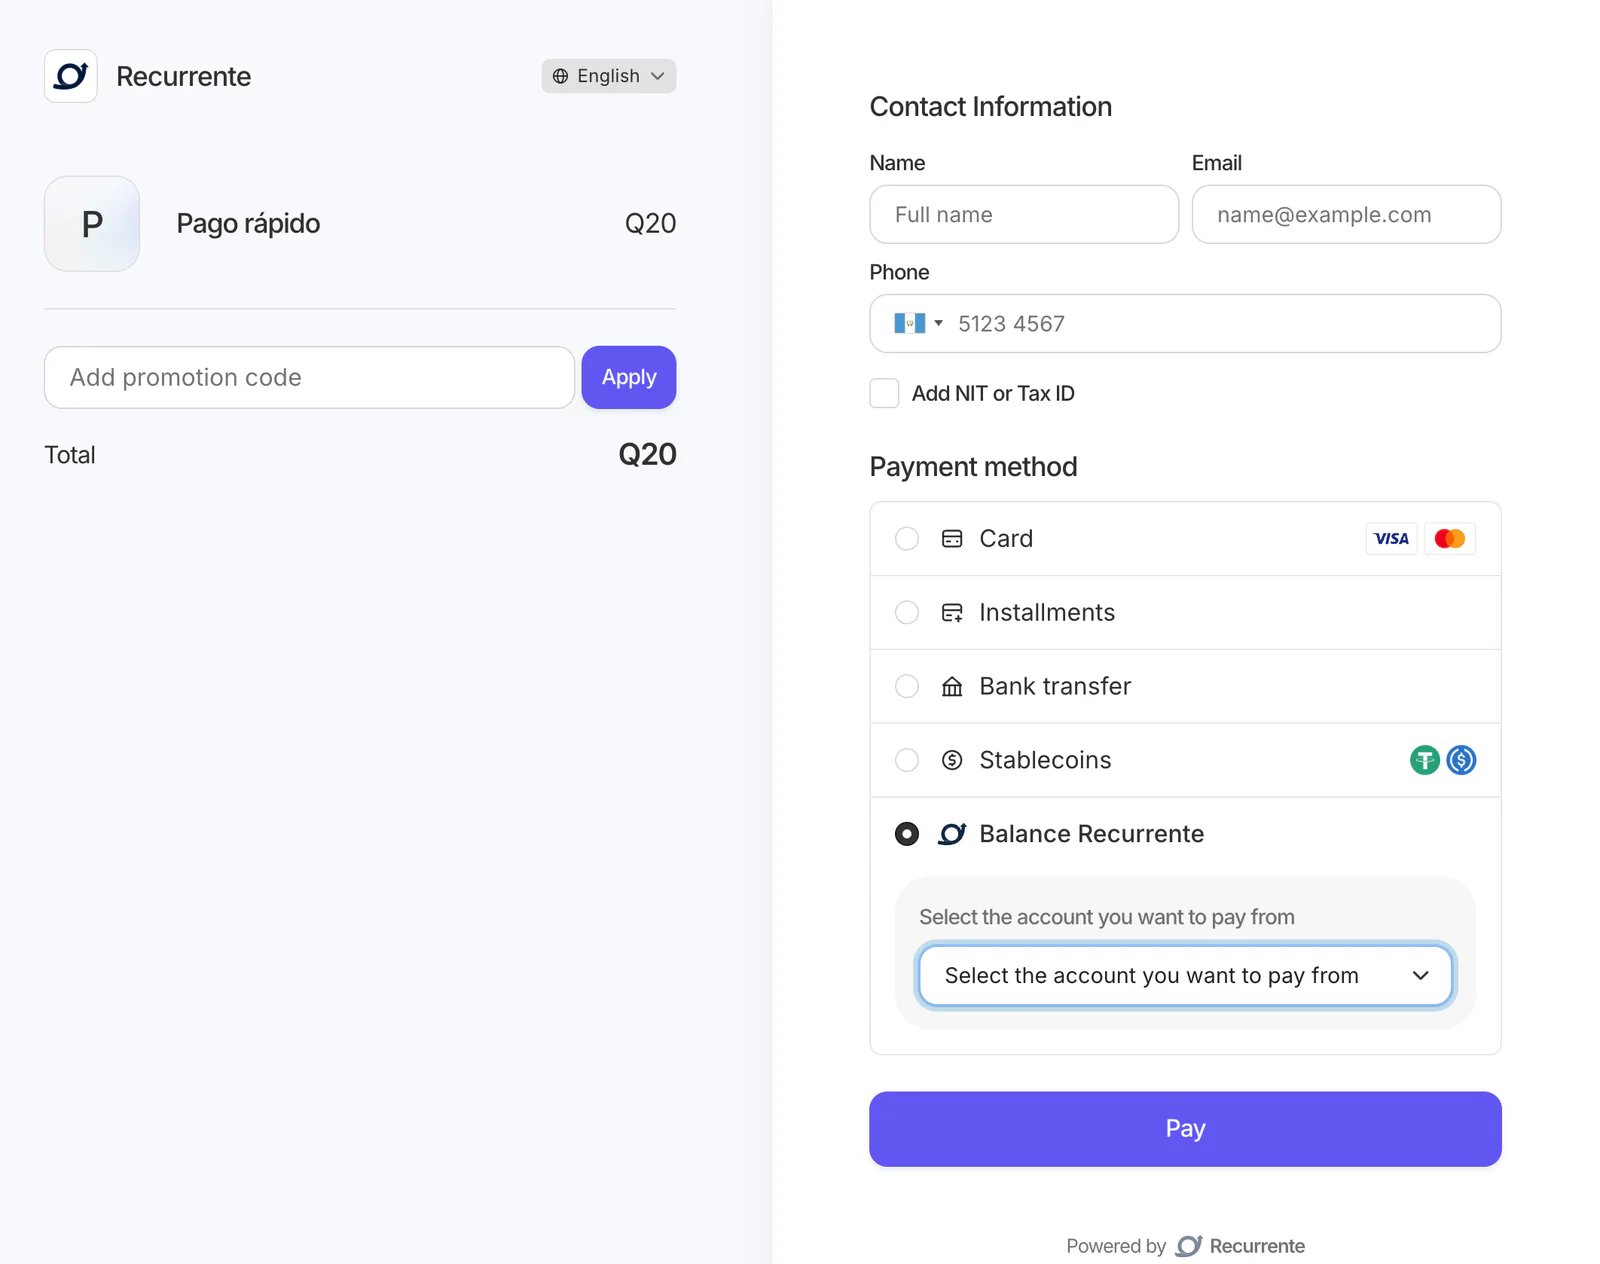The height and width of the screenshot is (1264, 1600).
Task: Click the purple Pay button
Action: point(1185,1129)
